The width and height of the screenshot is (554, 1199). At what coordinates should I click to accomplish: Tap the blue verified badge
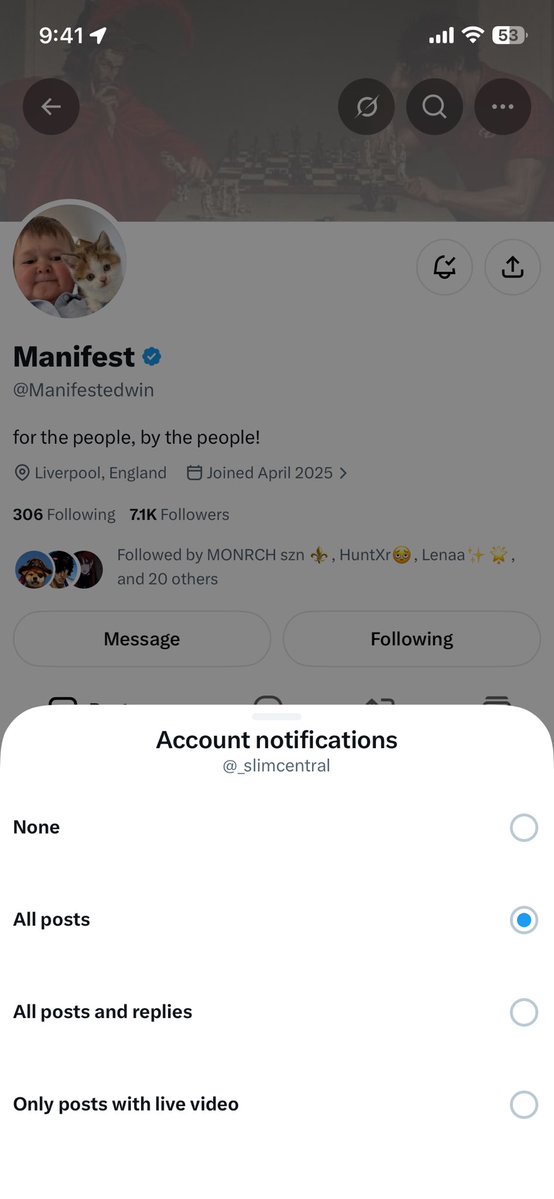point(152,356)
